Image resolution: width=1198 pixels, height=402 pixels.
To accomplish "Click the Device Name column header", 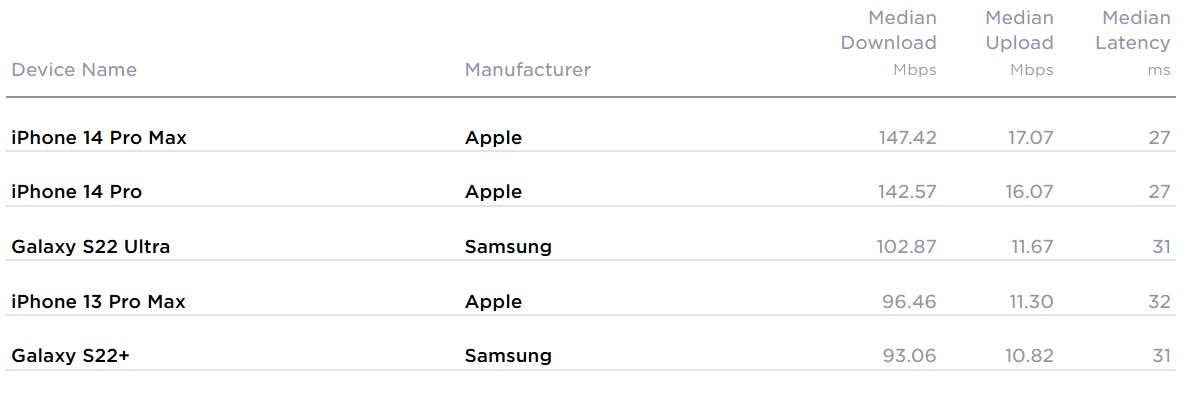I will [74, 70].
